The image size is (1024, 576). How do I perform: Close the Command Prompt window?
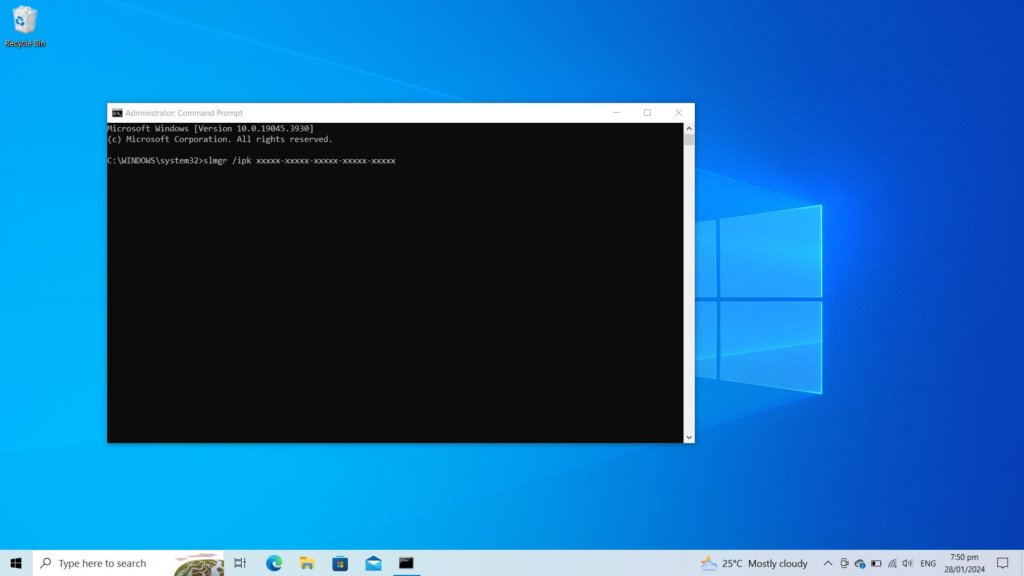[x=679, y=112]
